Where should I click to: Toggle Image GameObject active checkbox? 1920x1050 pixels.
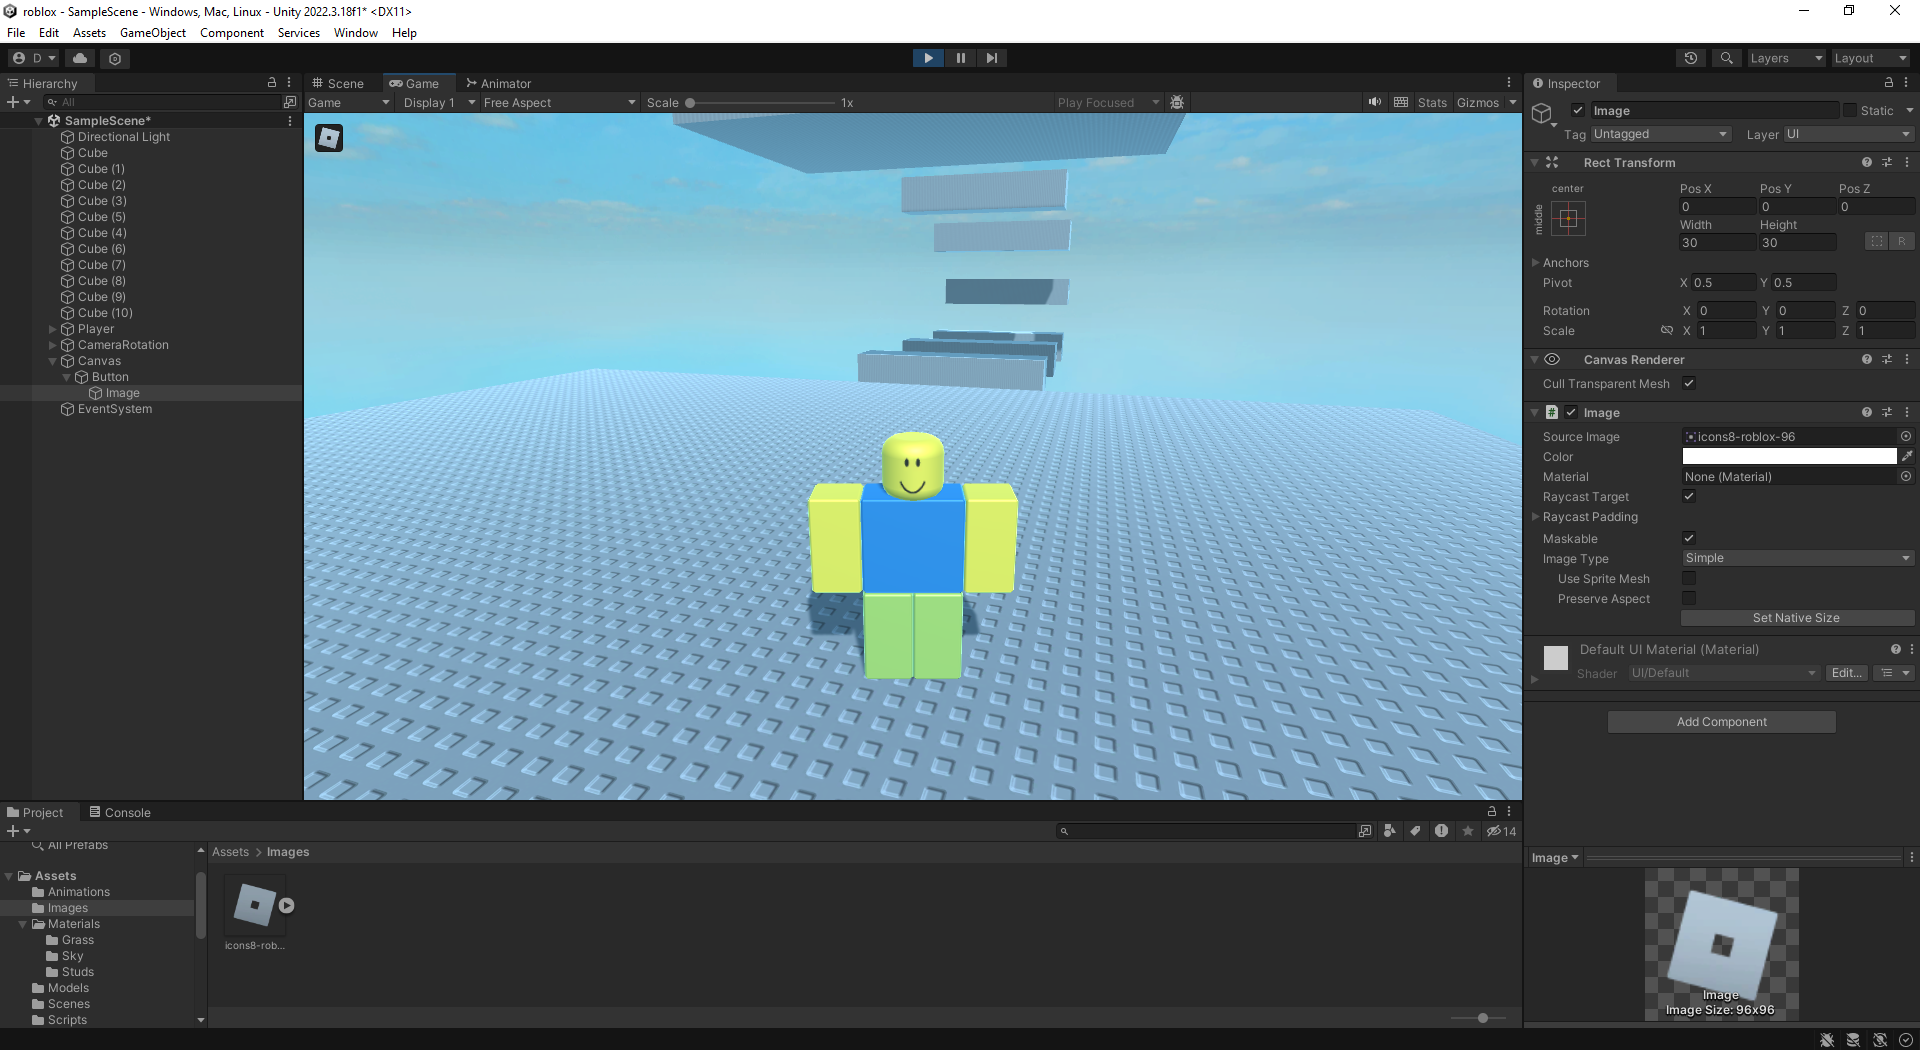(x=1578, y=110)
